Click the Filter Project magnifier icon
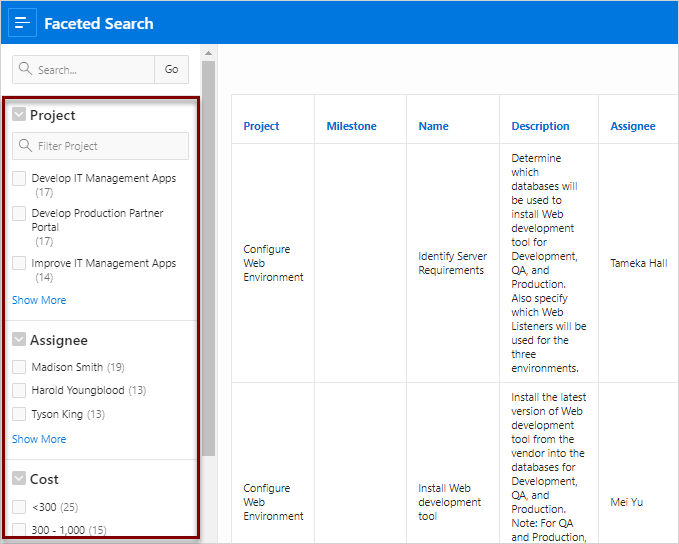 point(26,146)
